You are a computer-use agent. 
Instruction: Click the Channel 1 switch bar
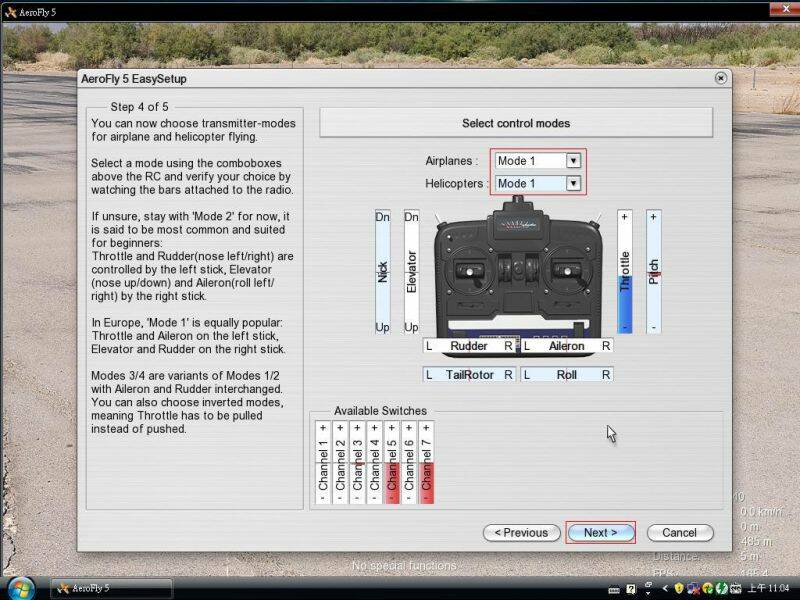click(323, 463)
